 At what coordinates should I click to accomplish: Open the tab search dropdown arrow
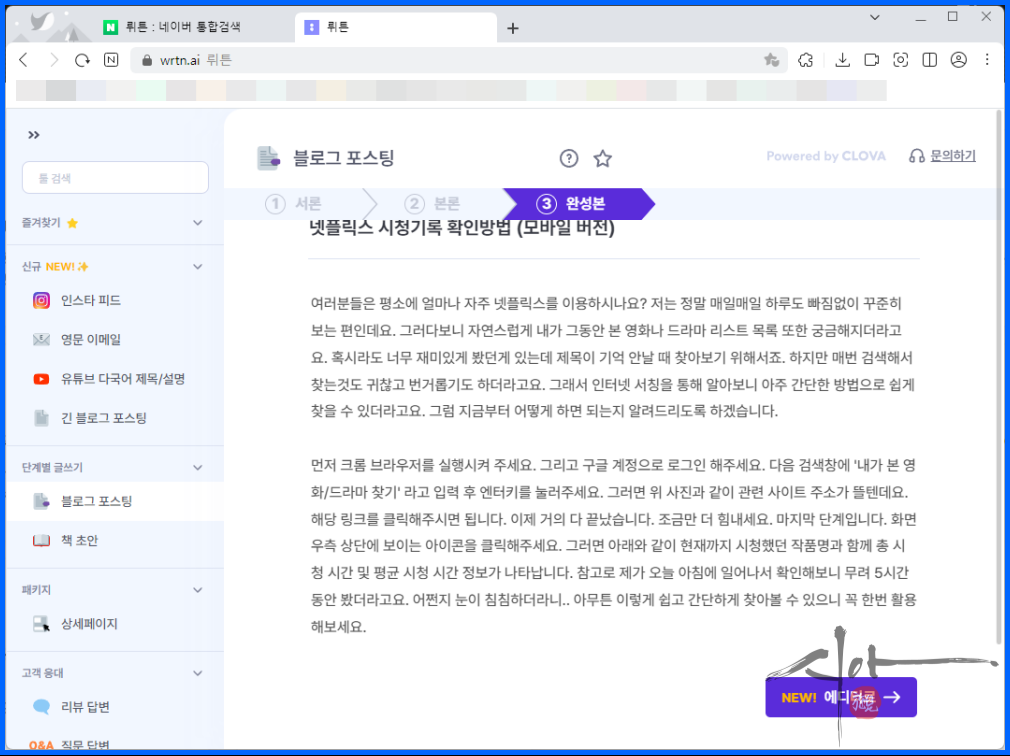(x=875, y=17)
